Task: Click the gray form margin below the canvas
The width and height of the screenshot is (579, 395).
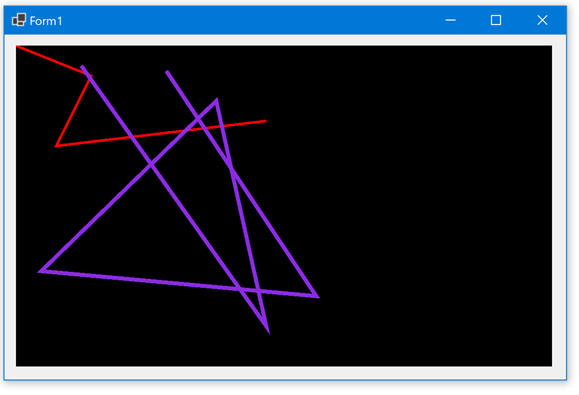Action: click(284, 372)
